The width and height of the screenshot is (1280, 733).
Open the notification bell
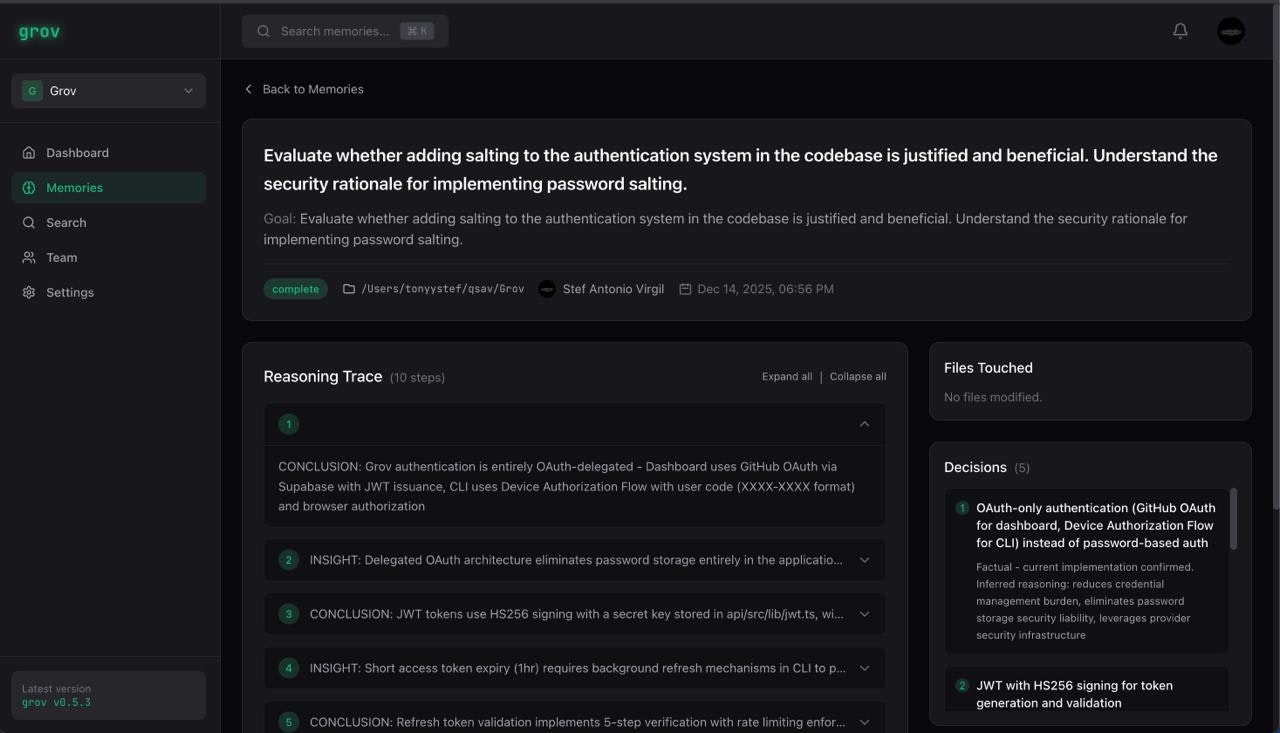pos(1179,30)
